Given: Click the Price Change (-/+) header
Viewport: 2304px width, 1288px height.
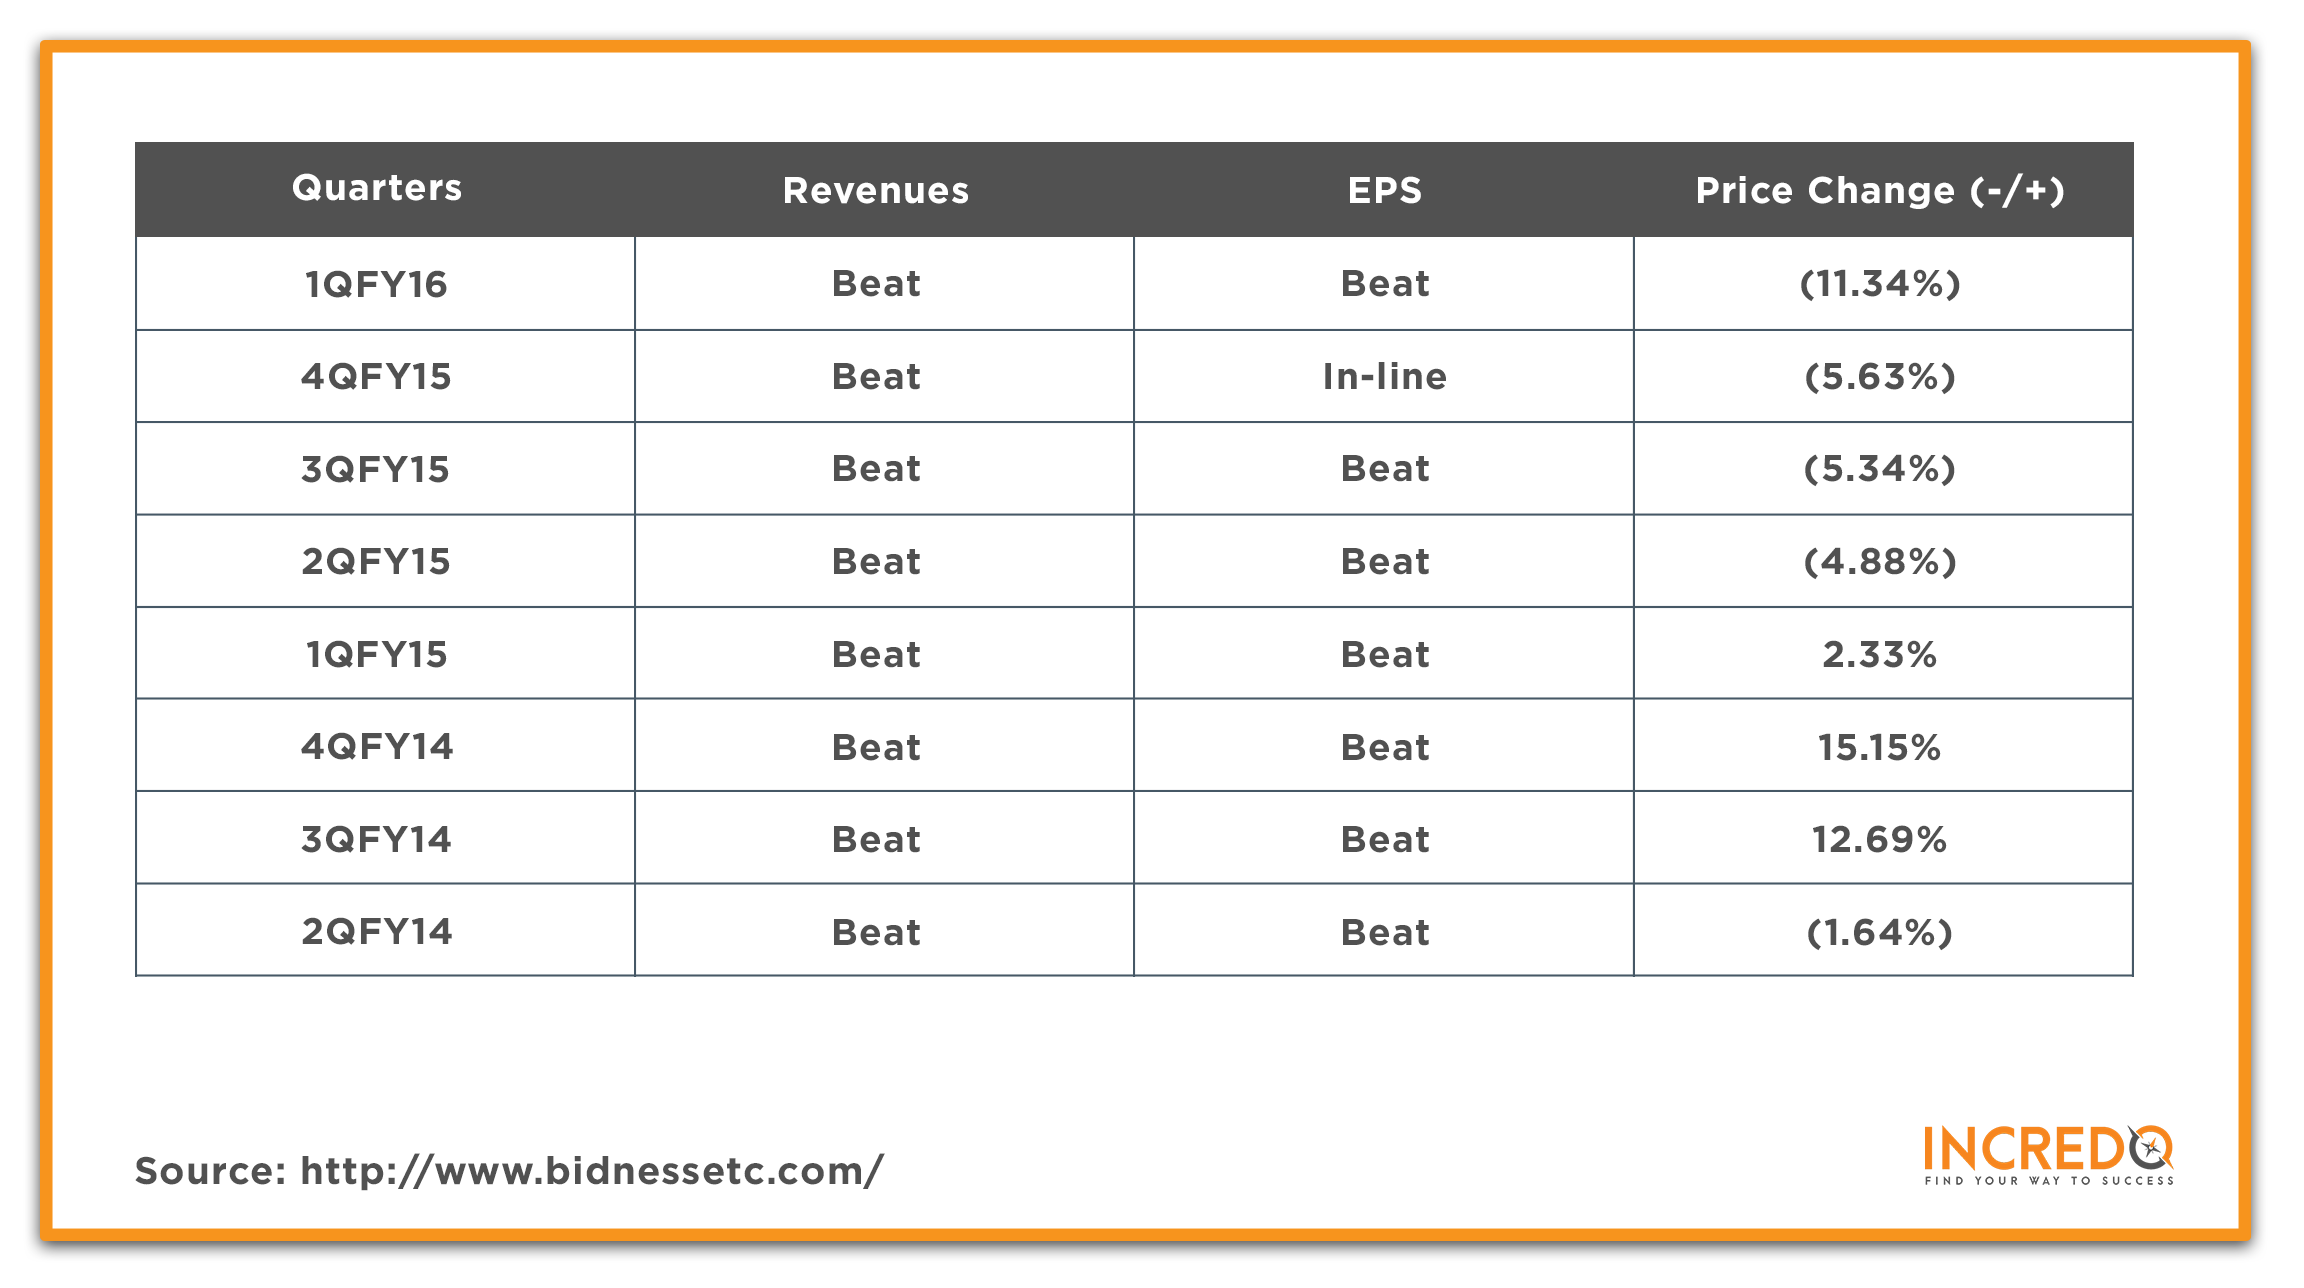Looking at the screenshot, I should pyautogui.click(x=1880, y=190).
